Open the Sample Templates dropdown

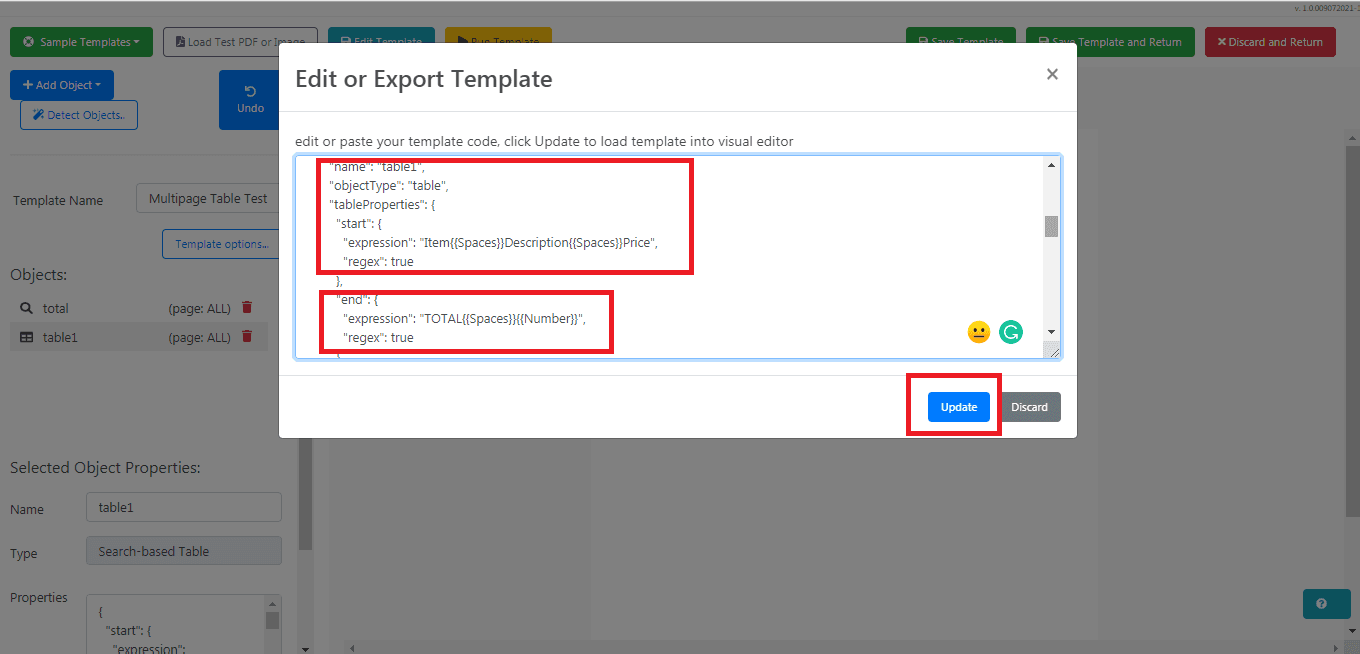click(81, 42)
